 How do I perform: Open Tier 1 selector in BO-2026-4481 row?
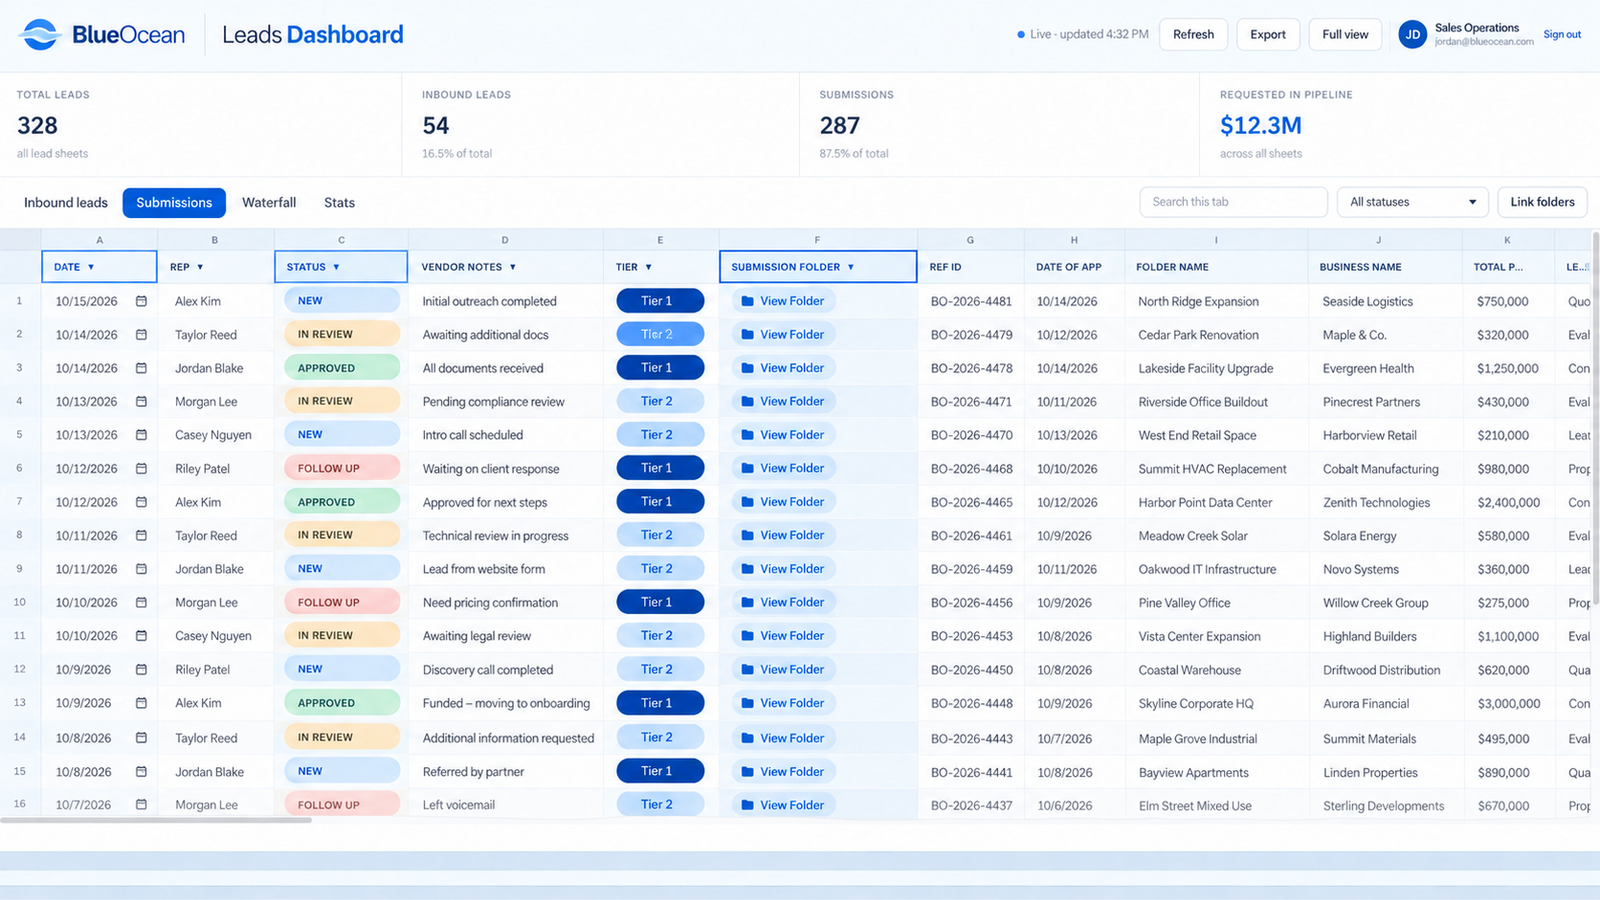[x=660, y=300]
